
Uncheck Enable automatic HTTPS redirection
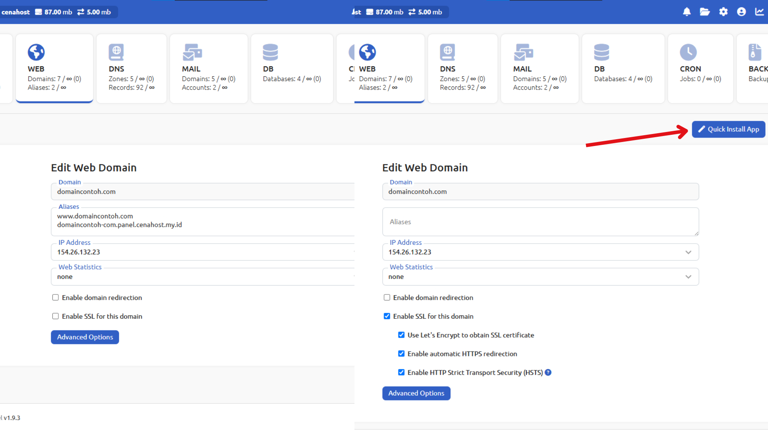(401, 354)
